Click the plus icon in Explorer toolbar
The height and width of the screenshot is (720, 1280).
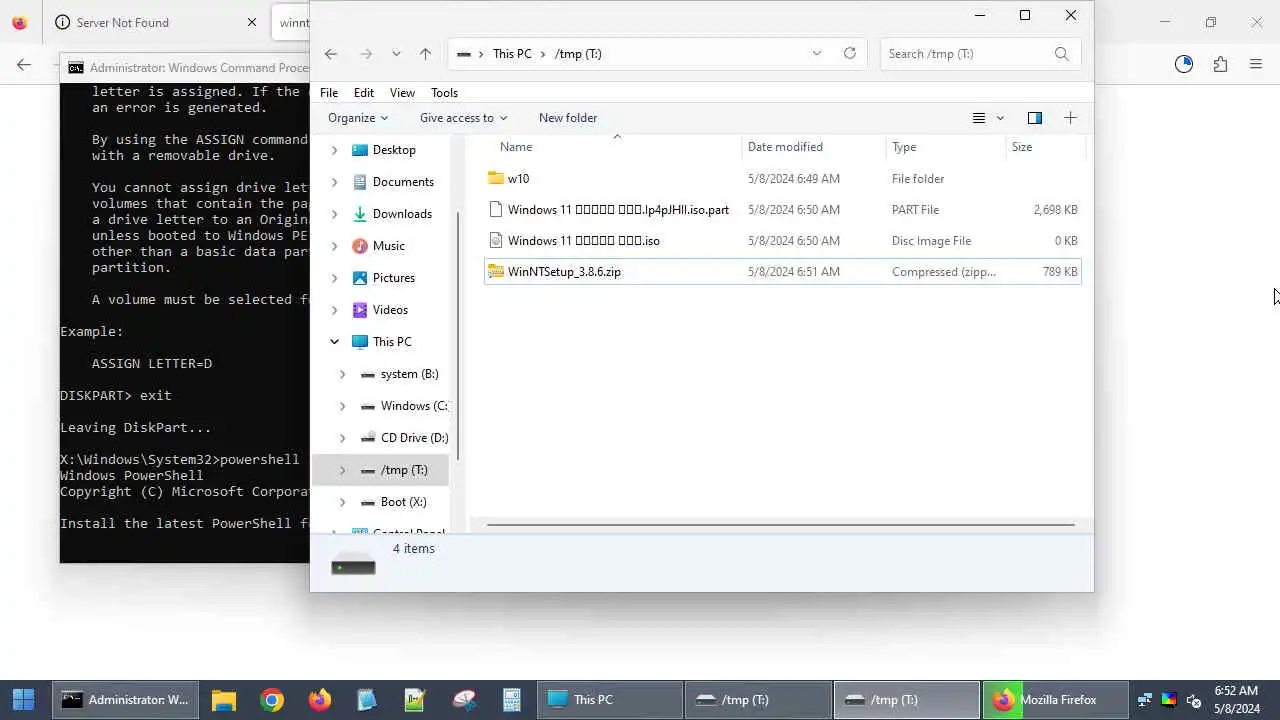point(1070,118)
